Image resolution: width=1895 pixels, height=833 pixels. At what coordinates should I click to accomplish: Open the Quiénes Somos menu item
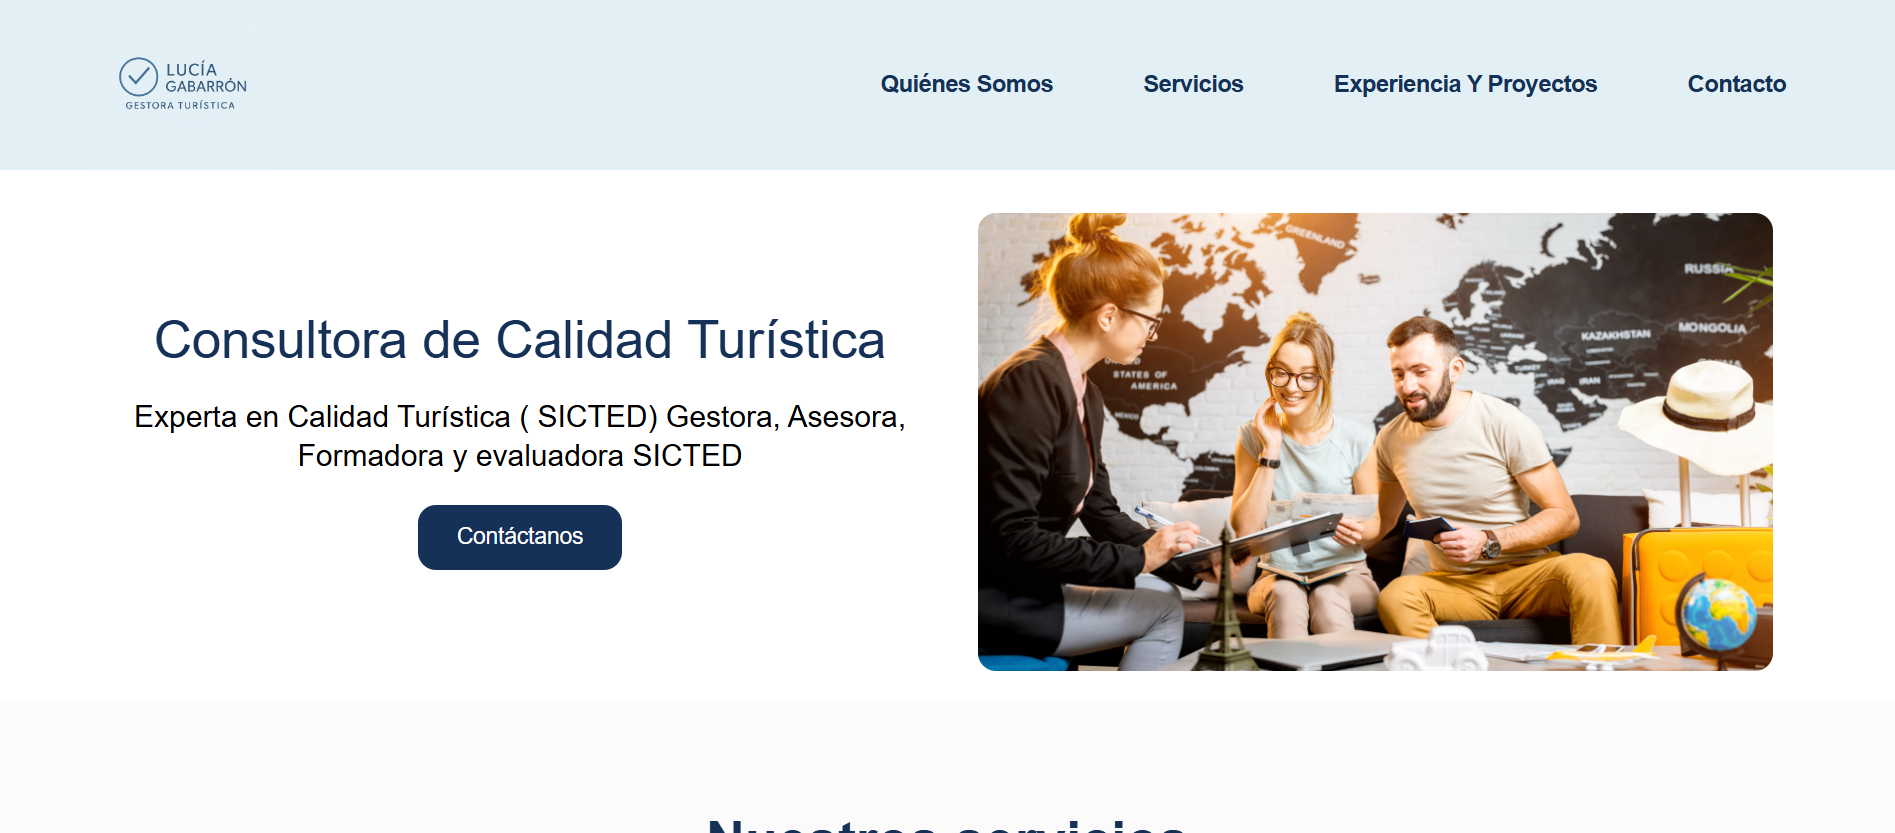coord(966,84)
